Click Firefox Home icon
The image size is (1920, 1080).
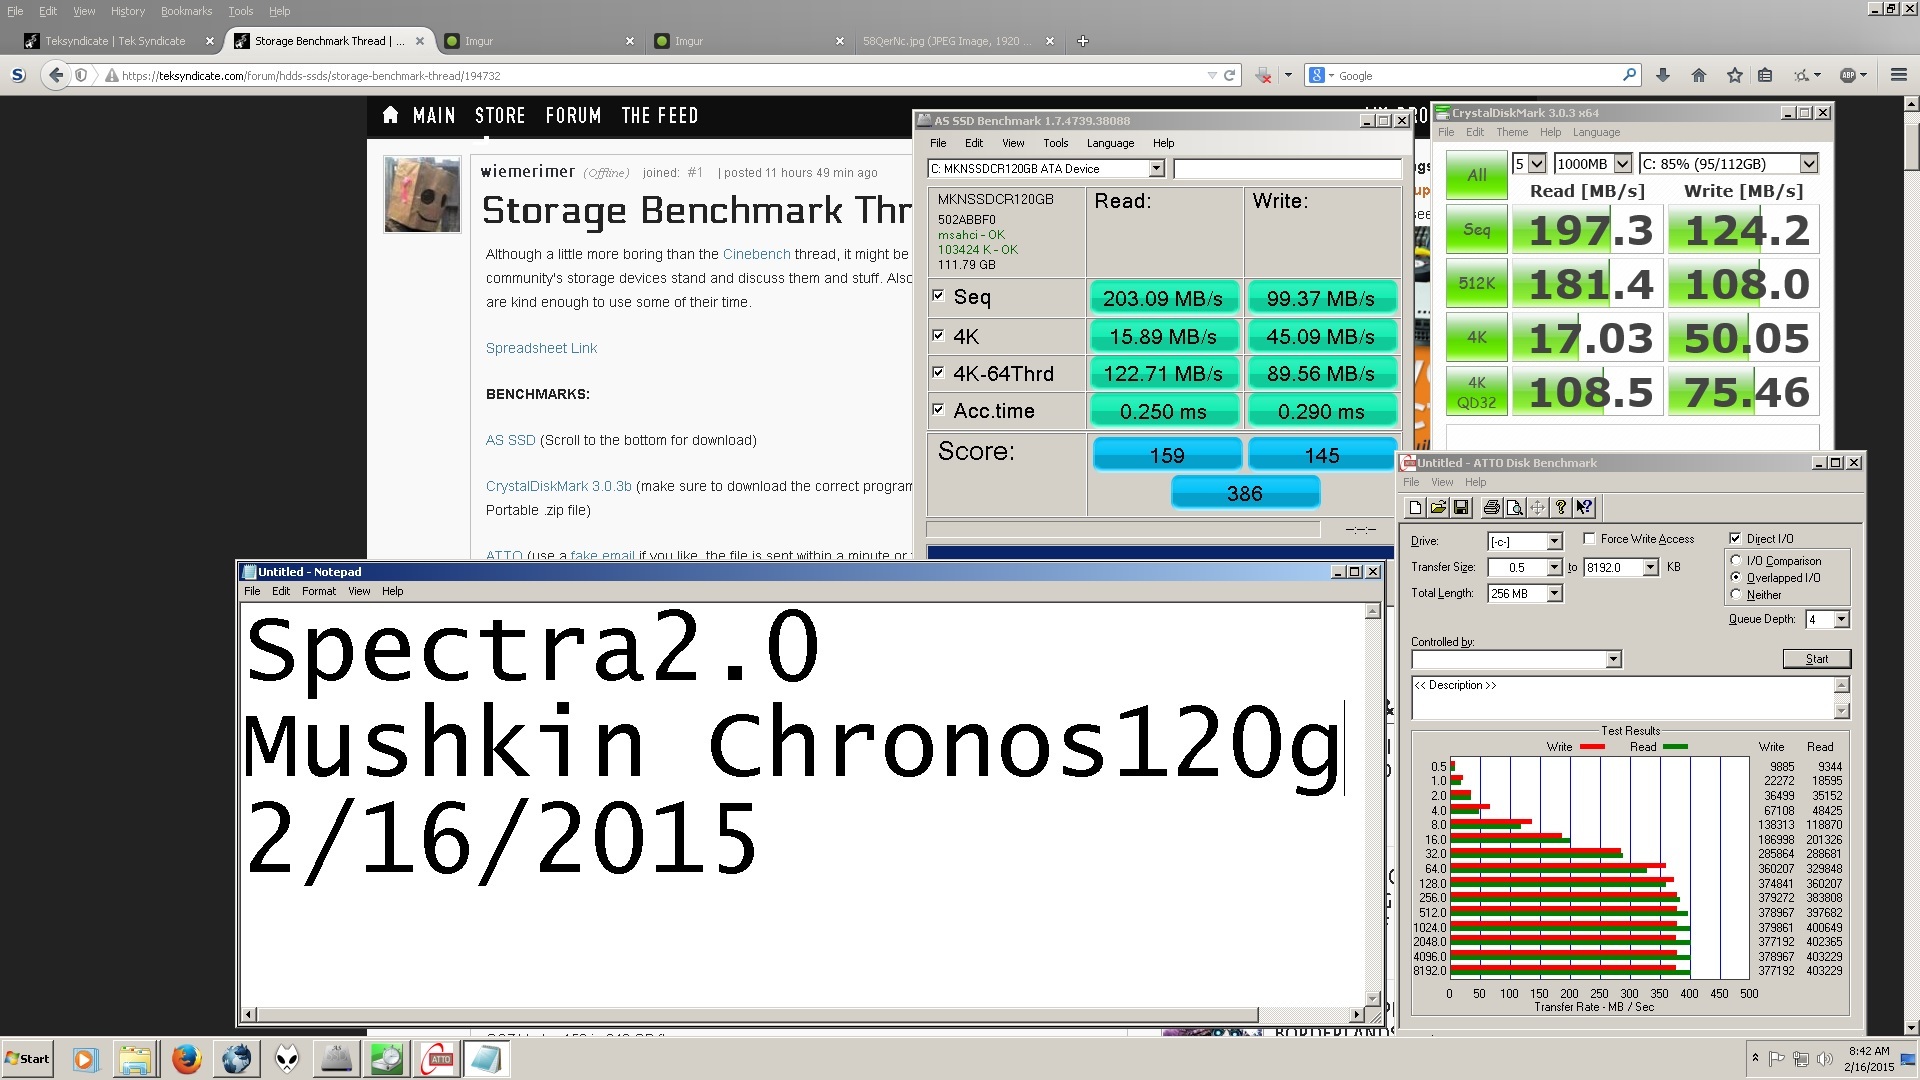pos(1698,75)
